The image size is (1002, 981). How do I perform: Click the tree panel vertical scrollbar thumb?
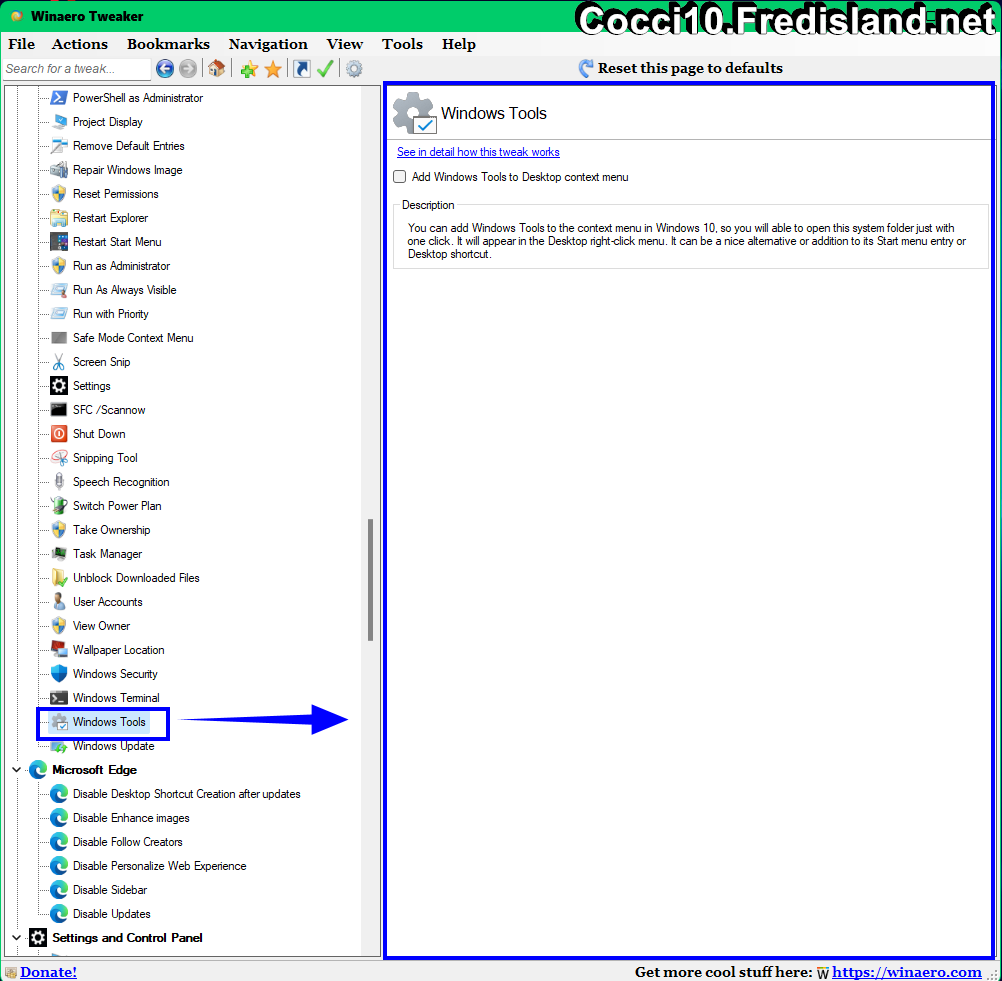(x=370, y=580)
